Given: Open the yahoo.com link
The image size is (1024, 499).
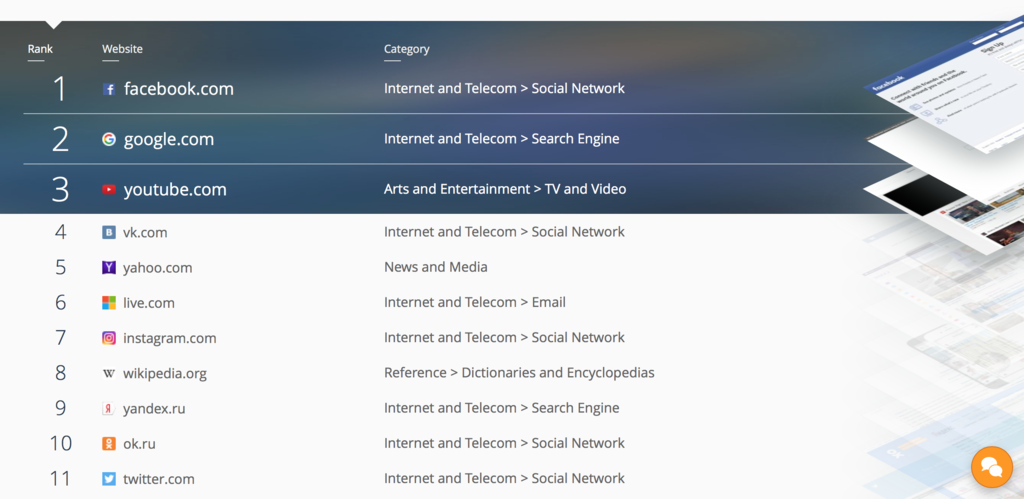Looking at the screenshot, I should tap(157, 268).
